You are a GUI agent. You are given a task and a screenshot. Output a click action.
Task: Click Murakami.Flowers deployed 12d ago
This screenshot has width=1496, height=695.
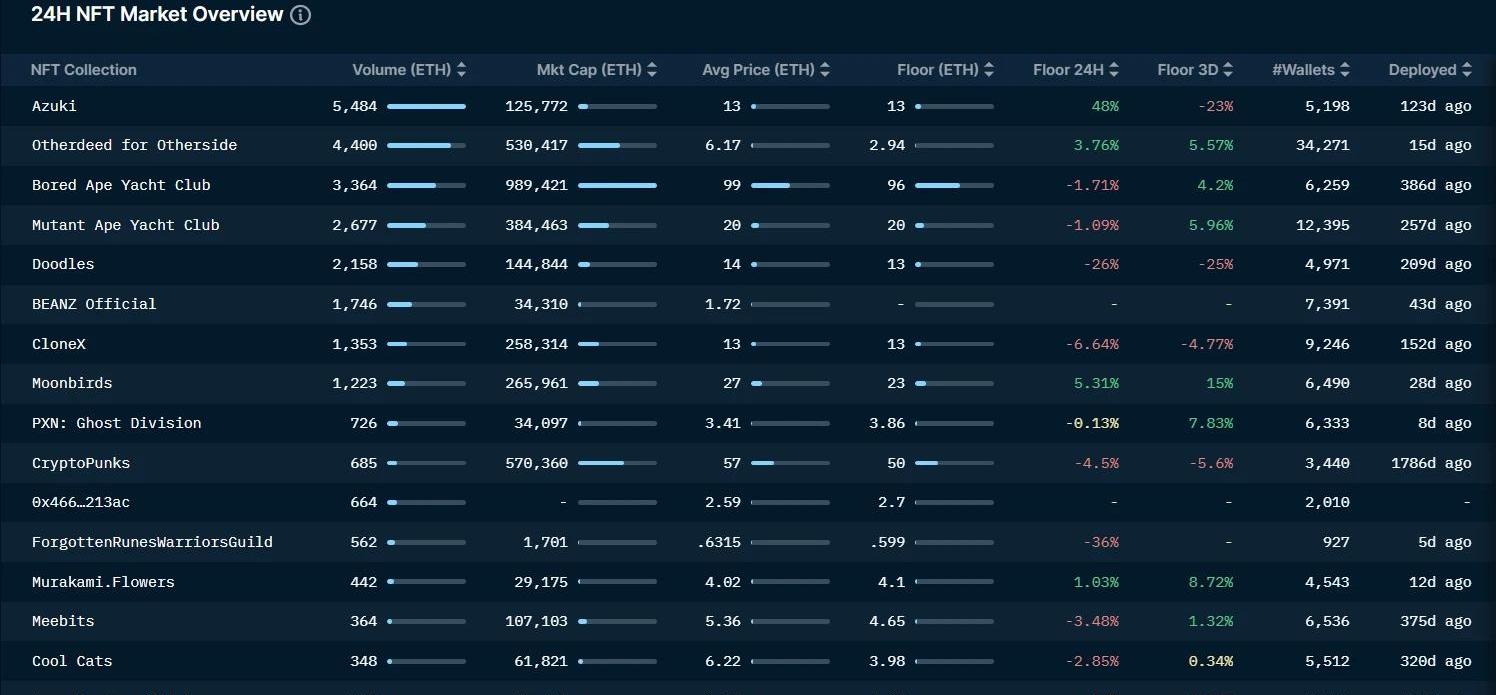(1440, 582)
